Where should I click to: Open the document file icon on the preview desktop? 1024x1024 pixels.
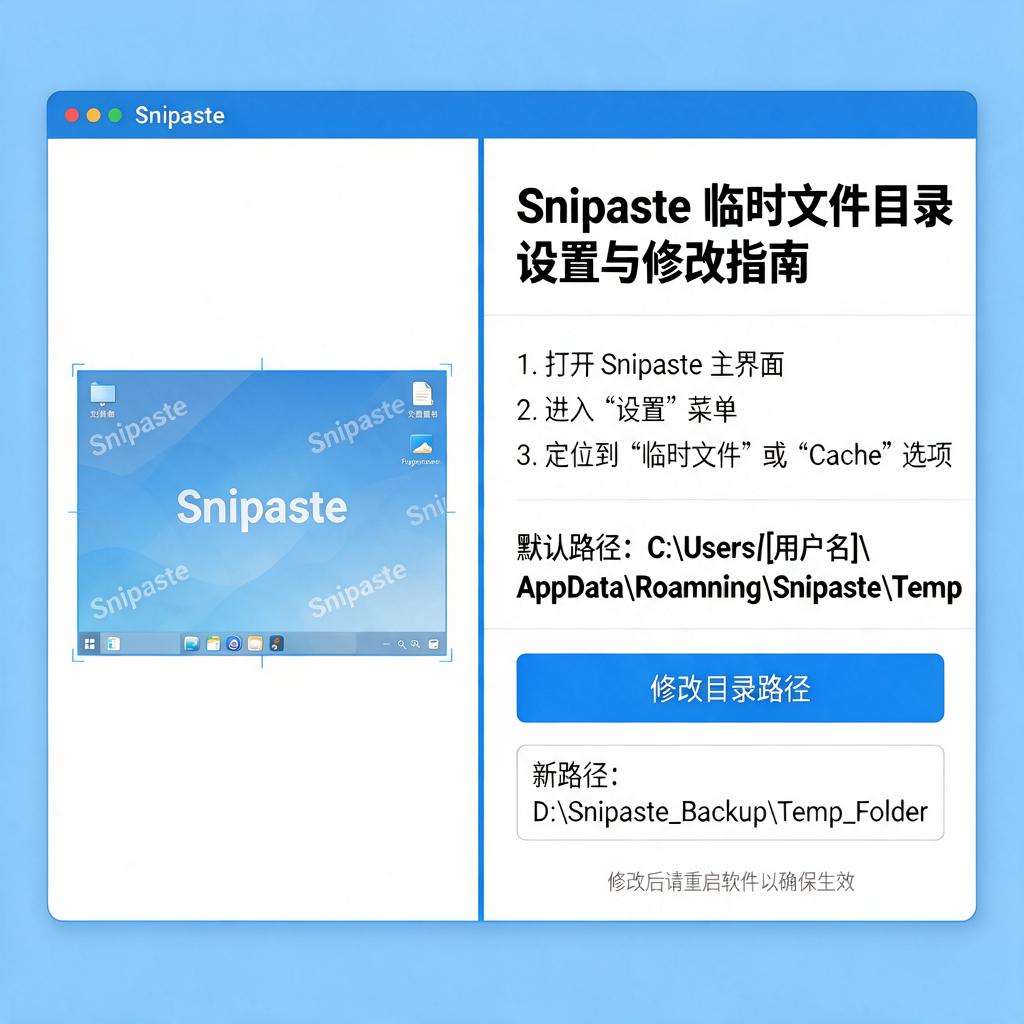(x=423, y=394)
